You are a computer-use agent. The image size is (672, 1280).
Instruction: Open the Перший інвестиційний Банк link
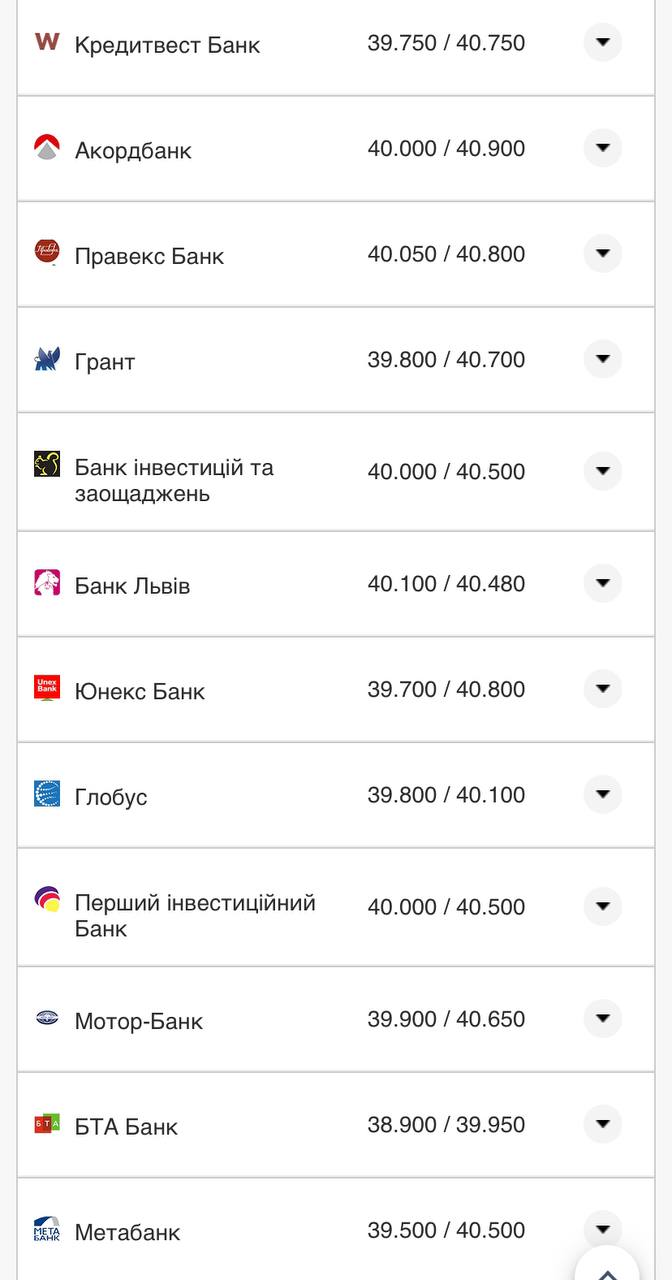tap(195, 915)
